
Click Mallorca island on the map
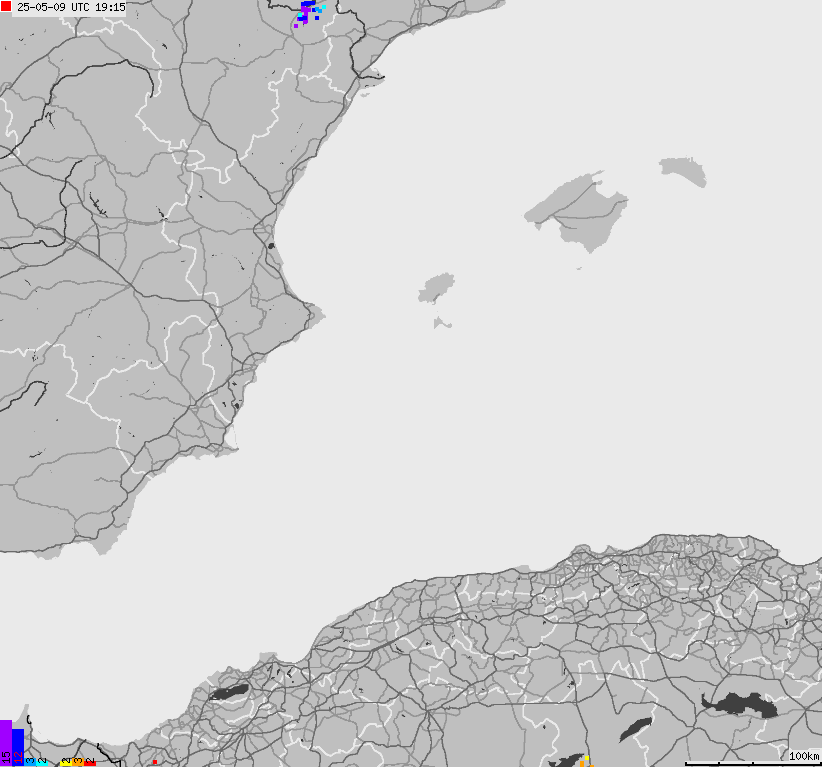[581, 211]
